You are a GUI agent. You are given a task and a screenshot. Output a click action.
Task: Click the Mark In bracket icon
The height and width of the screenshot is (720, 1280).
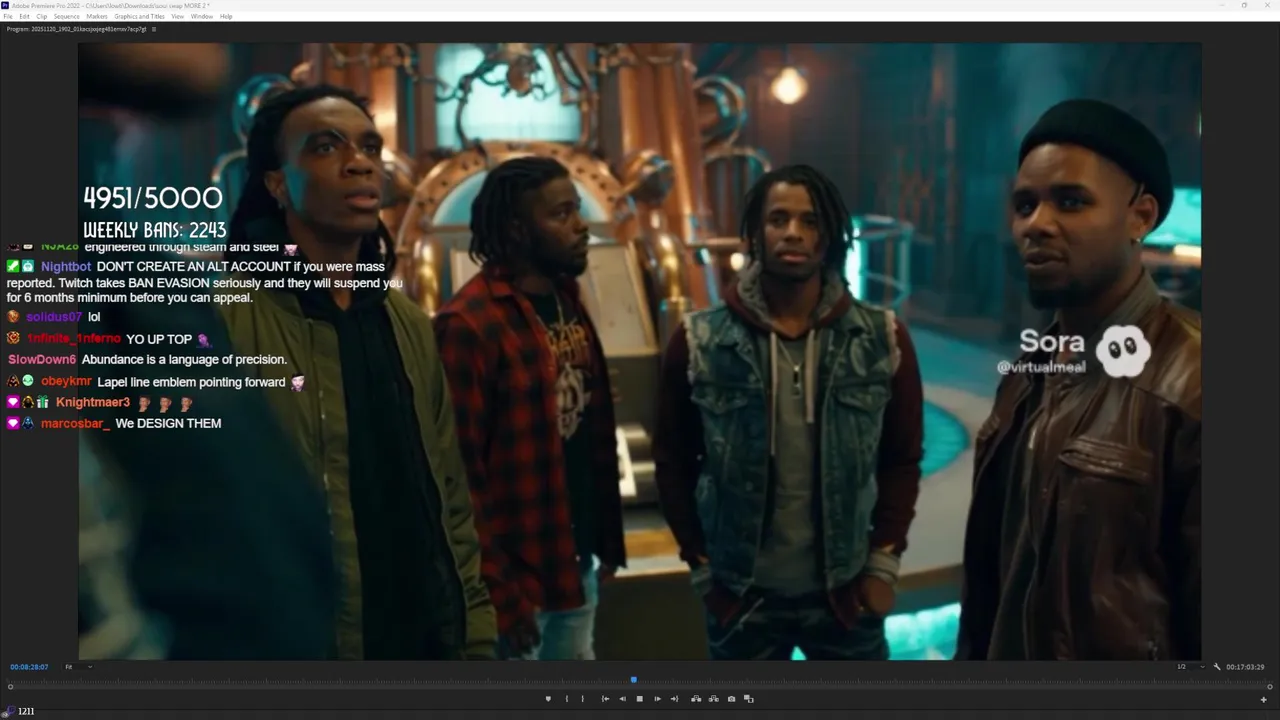tap(566, 699)
